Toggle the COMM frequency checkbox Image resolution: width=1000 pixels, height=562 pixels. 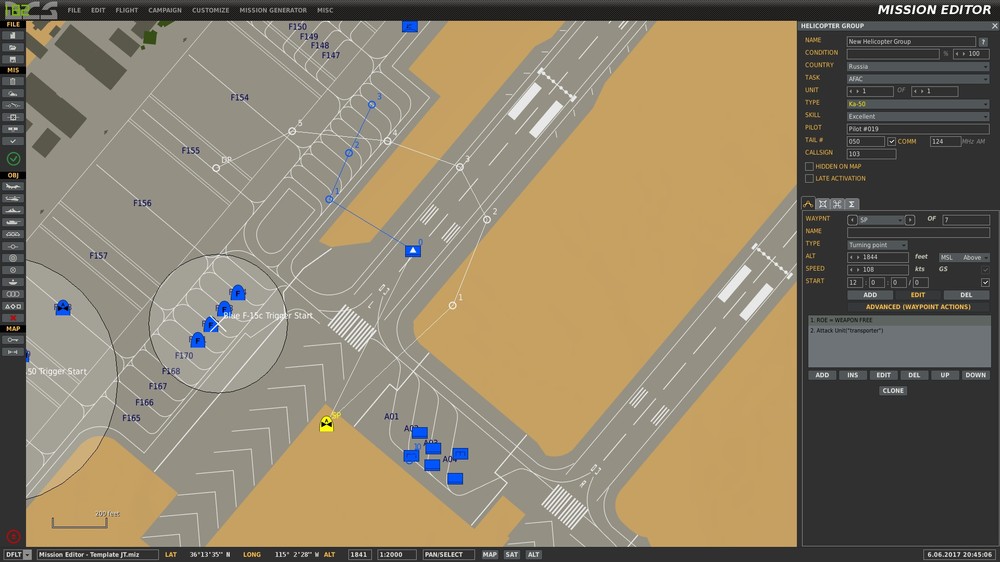pyautogui.click(x=892, y=142)
